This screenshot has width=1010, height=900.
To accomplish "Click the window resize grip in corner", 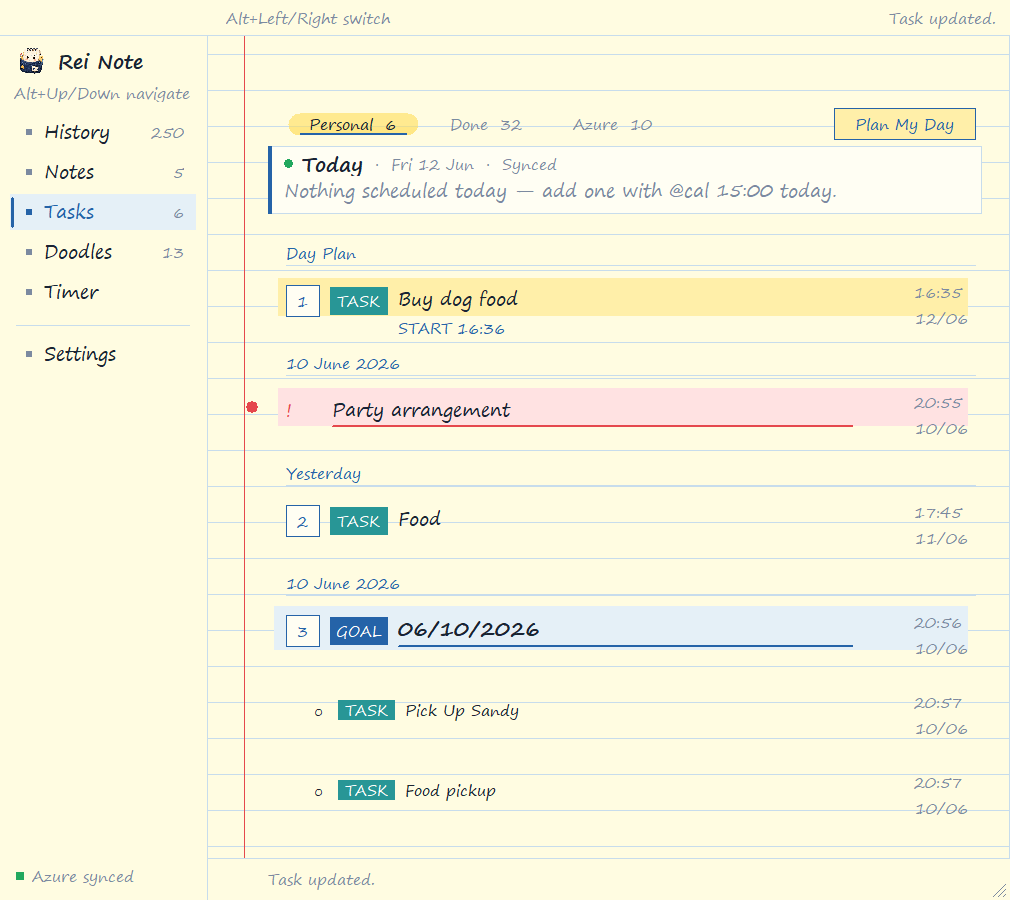I will [1000, 890].
